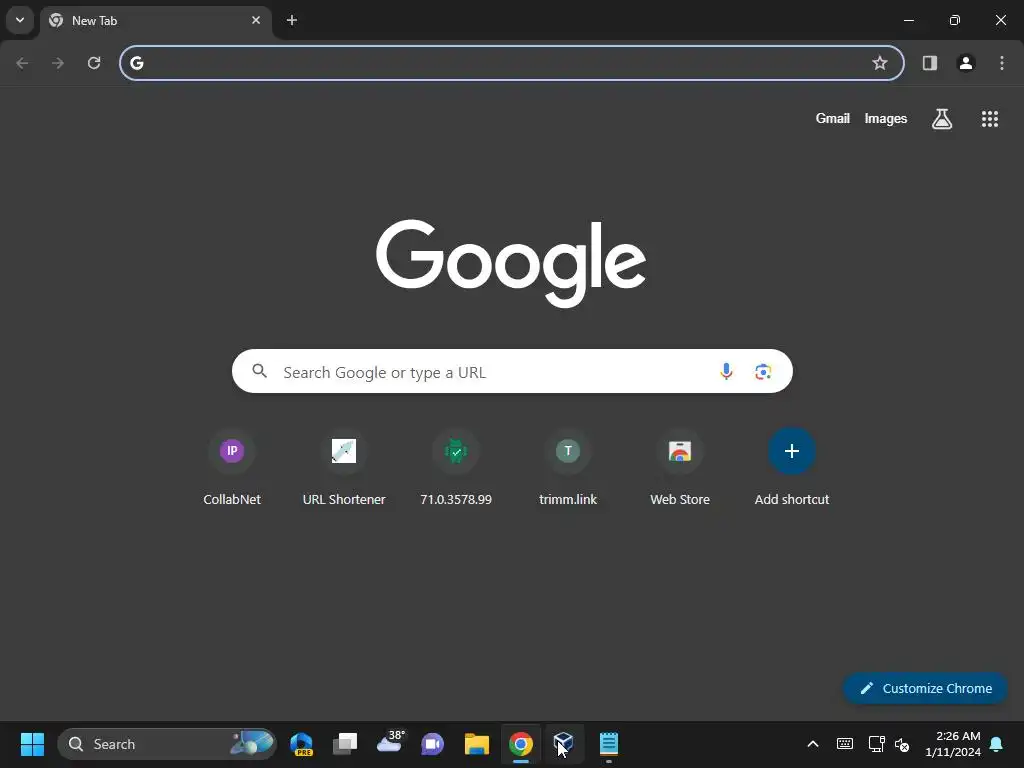Search by image with Google Lens

click(x=763, y=372)
